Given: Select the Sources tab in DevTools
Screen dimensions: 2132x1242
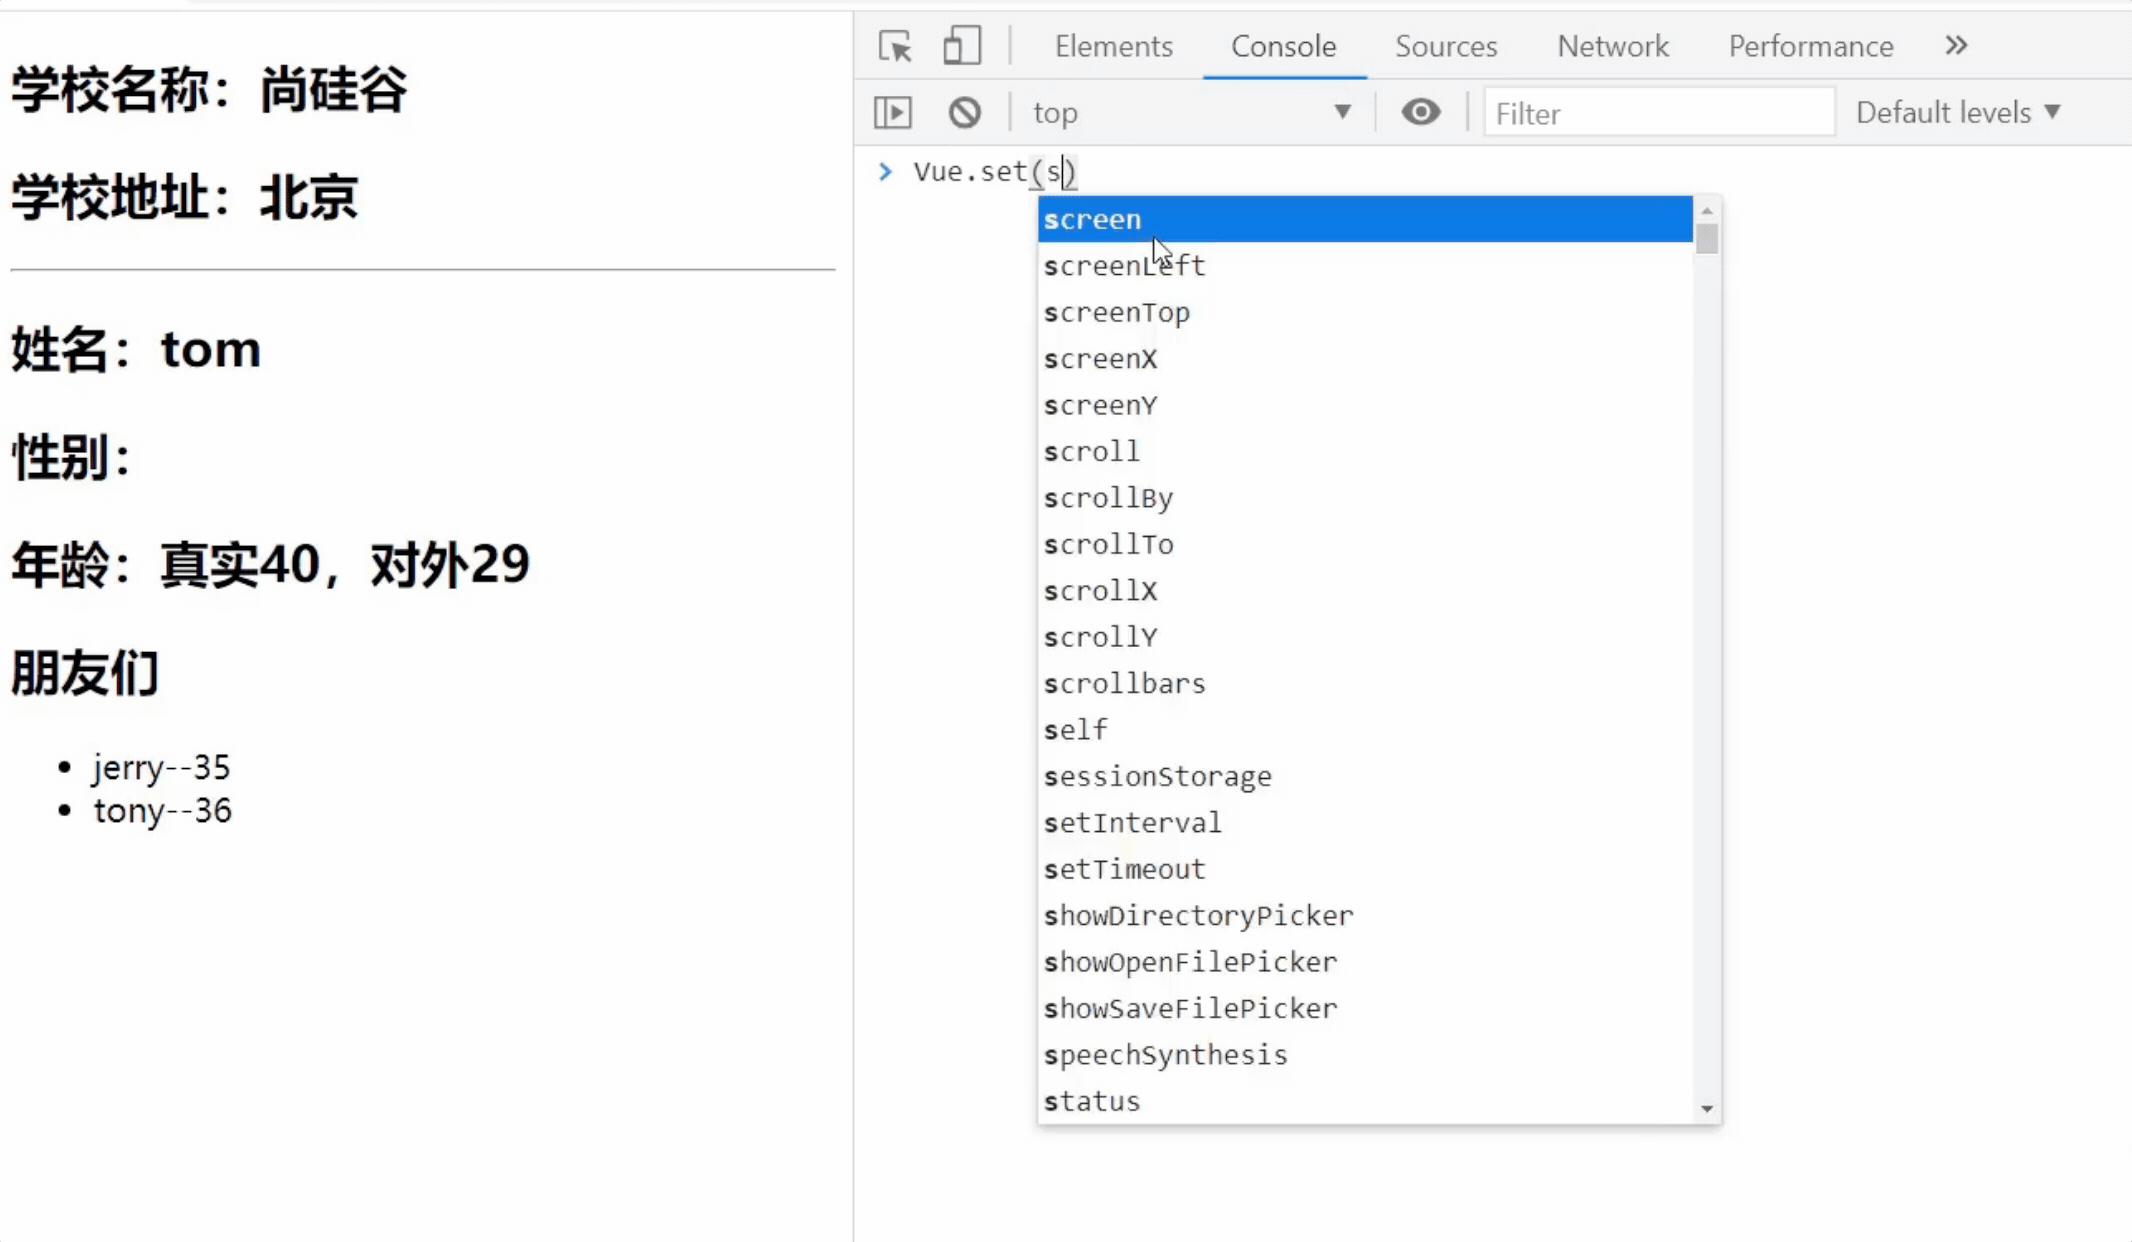Looking at the screenshot, I should [x=1446, y=46].
